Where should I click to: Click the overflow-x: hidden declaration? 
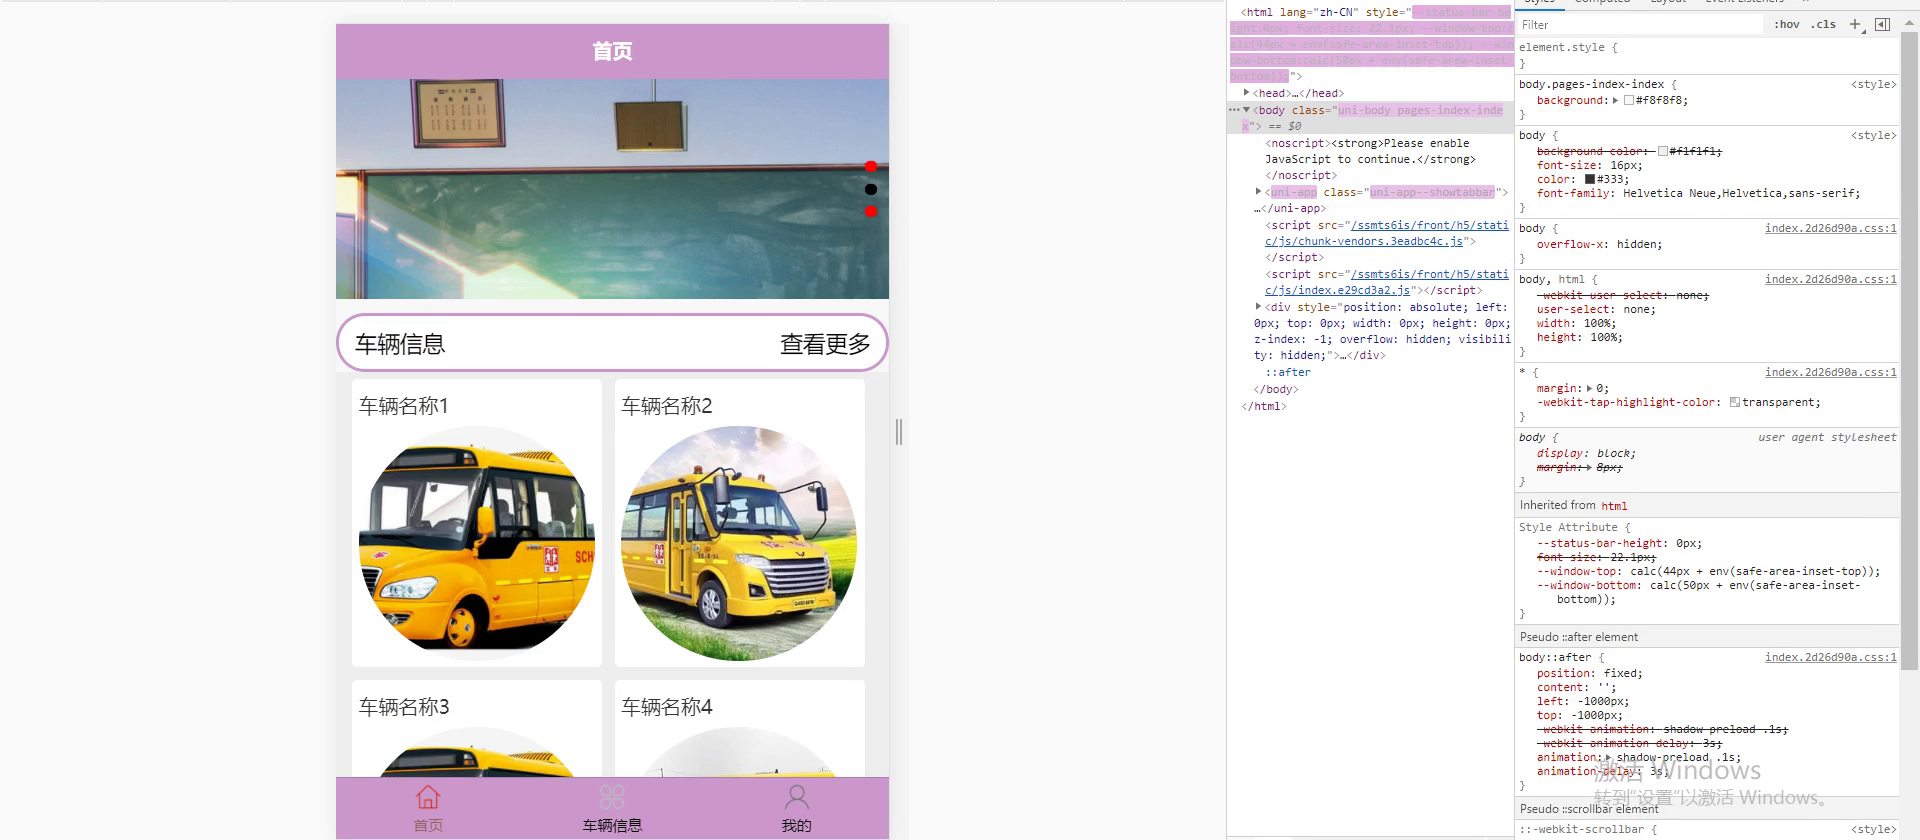point(1599,244)
